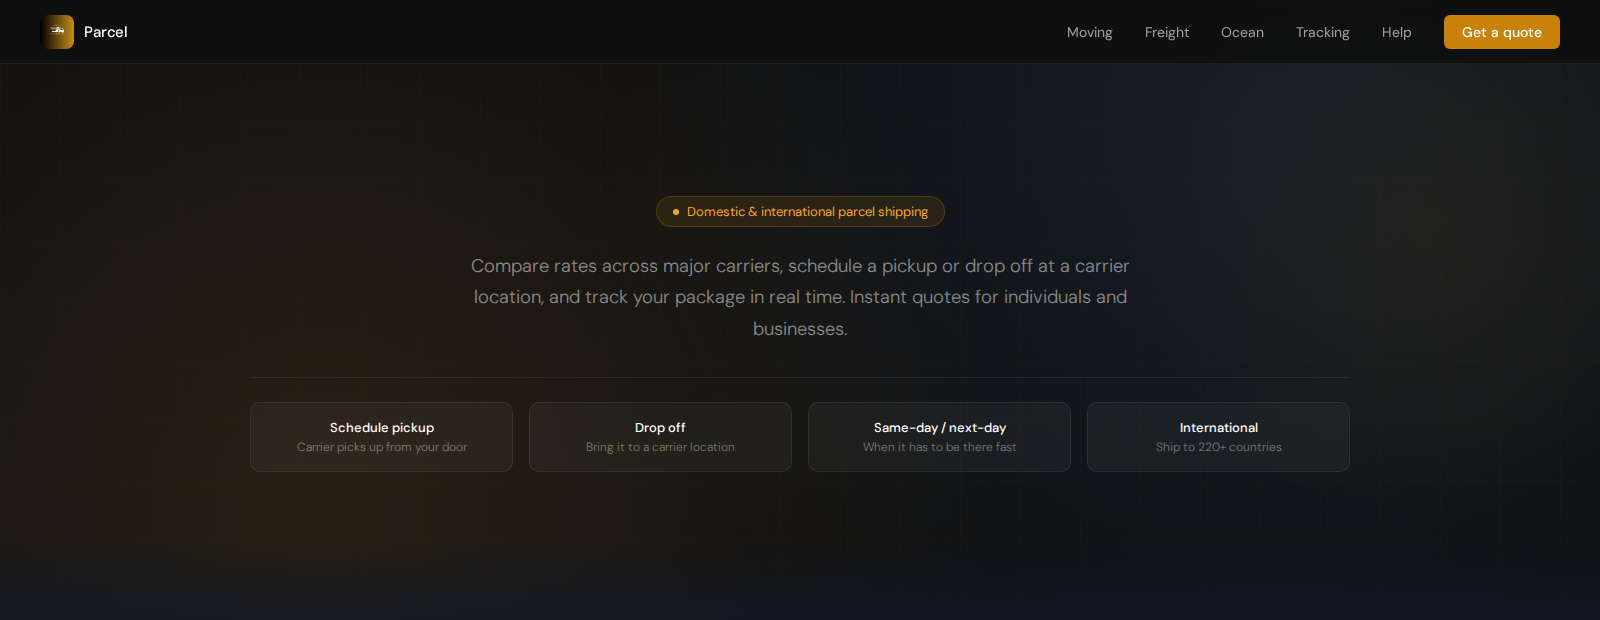Open the Moving section
Image resolution: width=1600 pixels, height=620 pixels.
1089,32
